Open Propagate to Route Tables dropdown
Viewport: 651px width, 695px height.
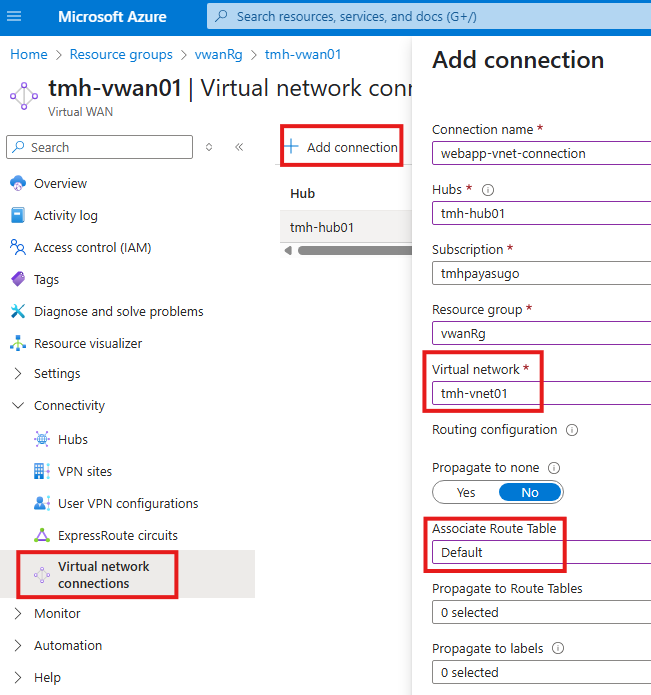(x=542, y=612)
